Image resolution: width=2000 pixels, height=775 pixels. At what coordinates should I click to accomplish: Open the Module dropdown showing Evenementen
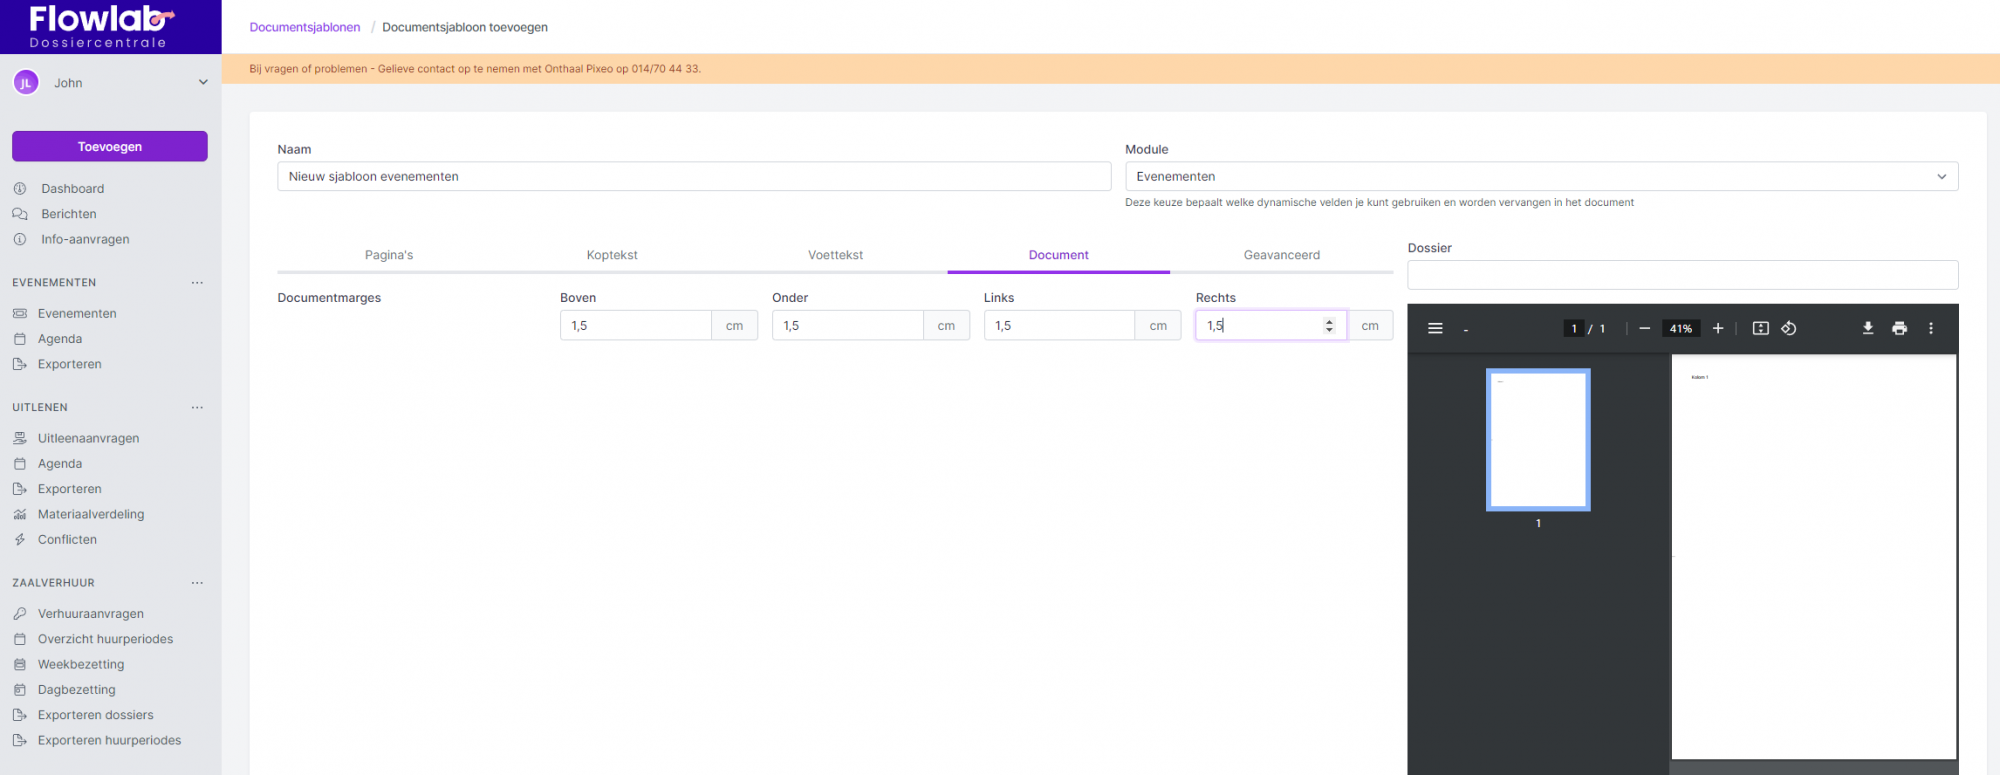(1540, 177)
